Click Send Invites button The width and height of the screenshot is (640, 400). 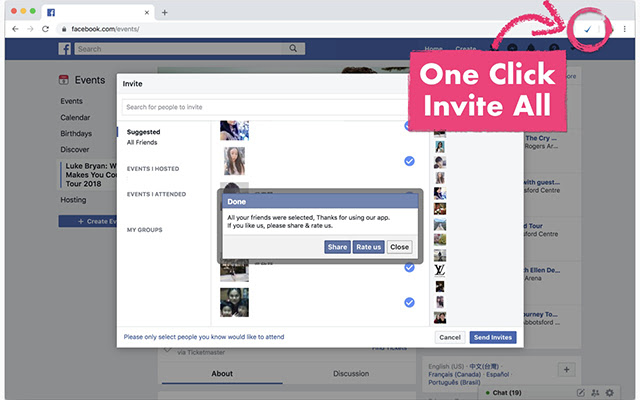coord(493,337)
